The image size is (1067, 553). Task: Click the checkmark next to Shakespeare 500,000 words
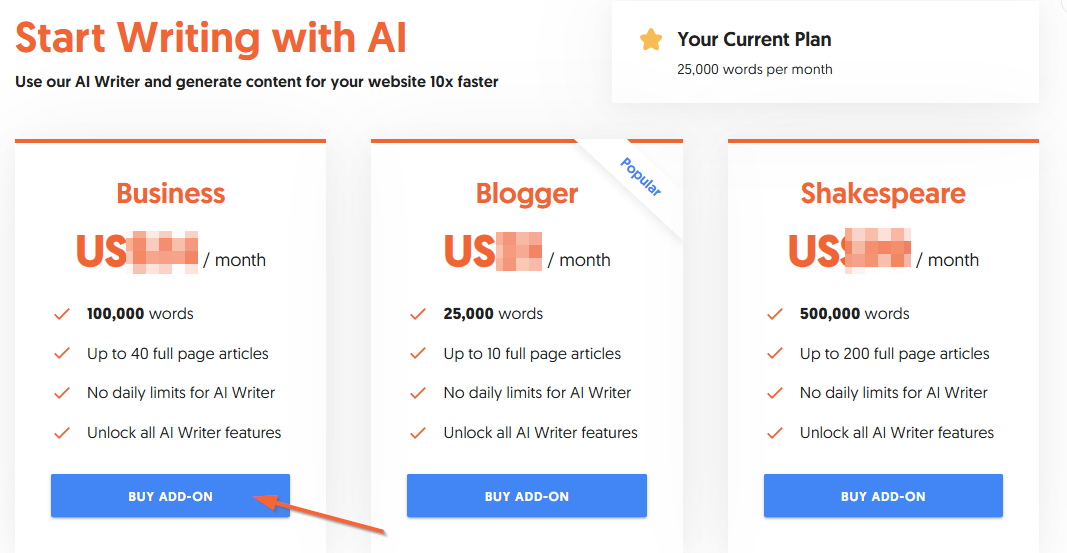(774, 314)
